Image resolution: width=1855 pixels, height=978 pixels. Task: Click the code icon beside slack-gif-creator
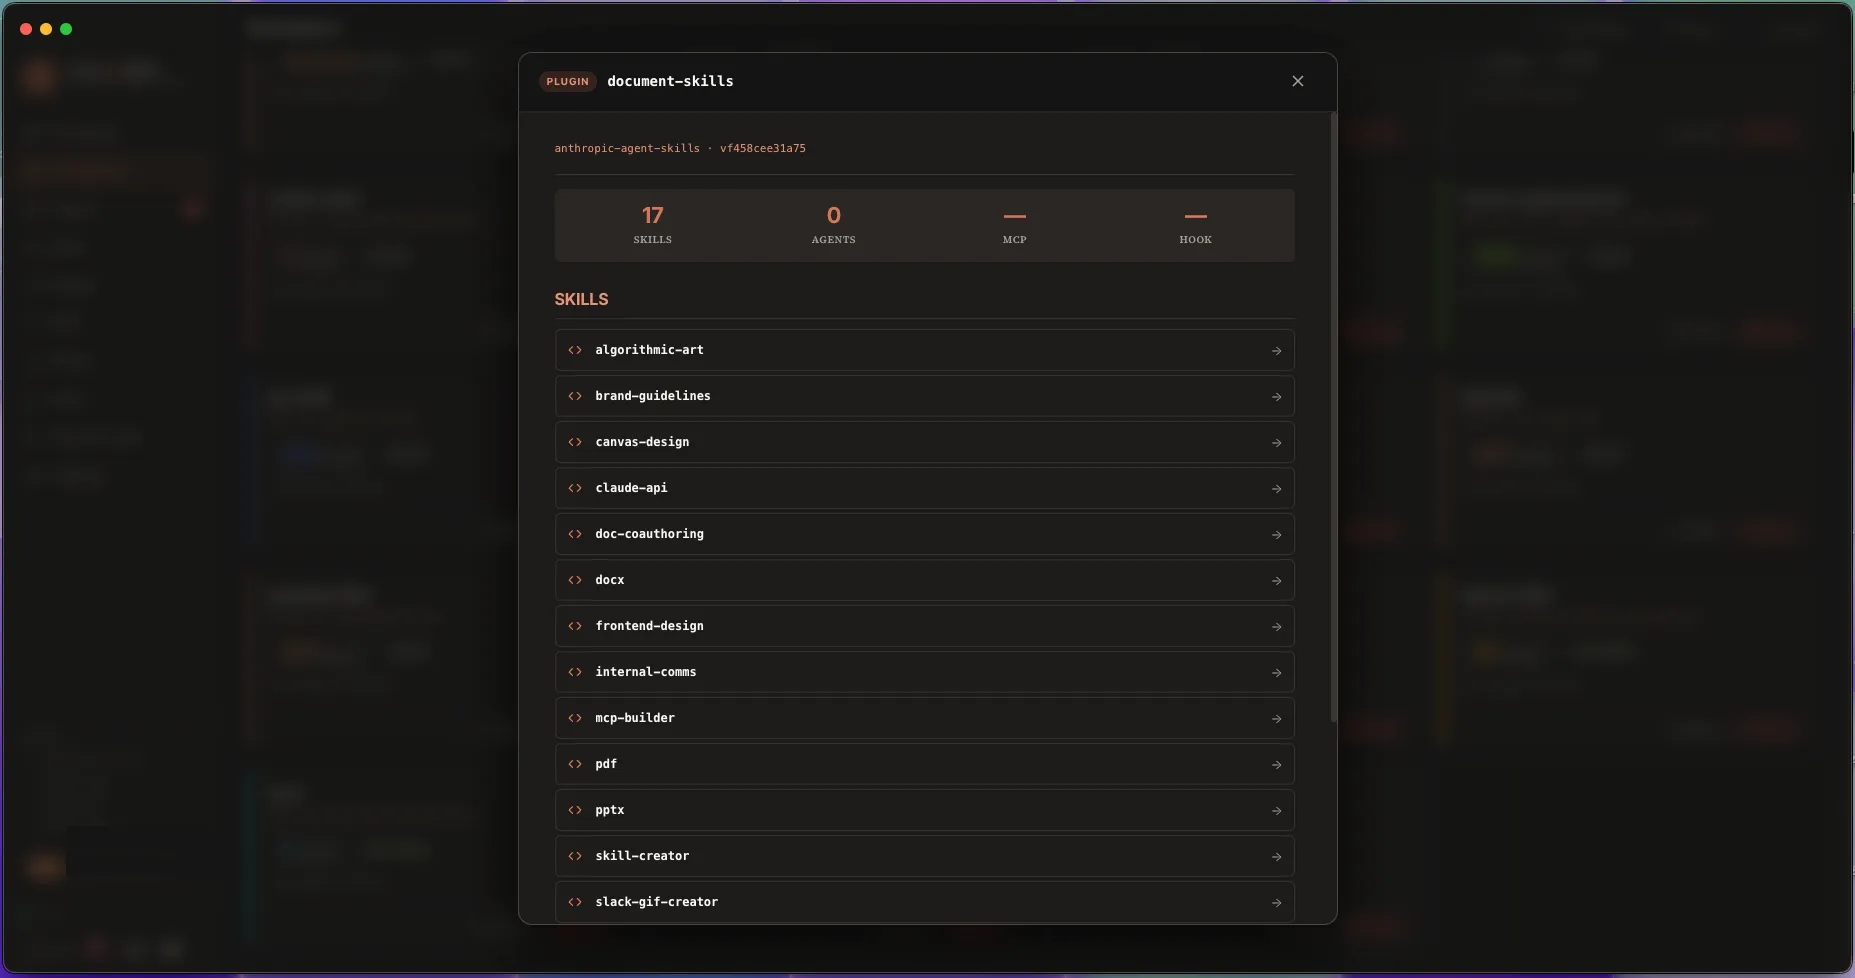tap(575, 902)
